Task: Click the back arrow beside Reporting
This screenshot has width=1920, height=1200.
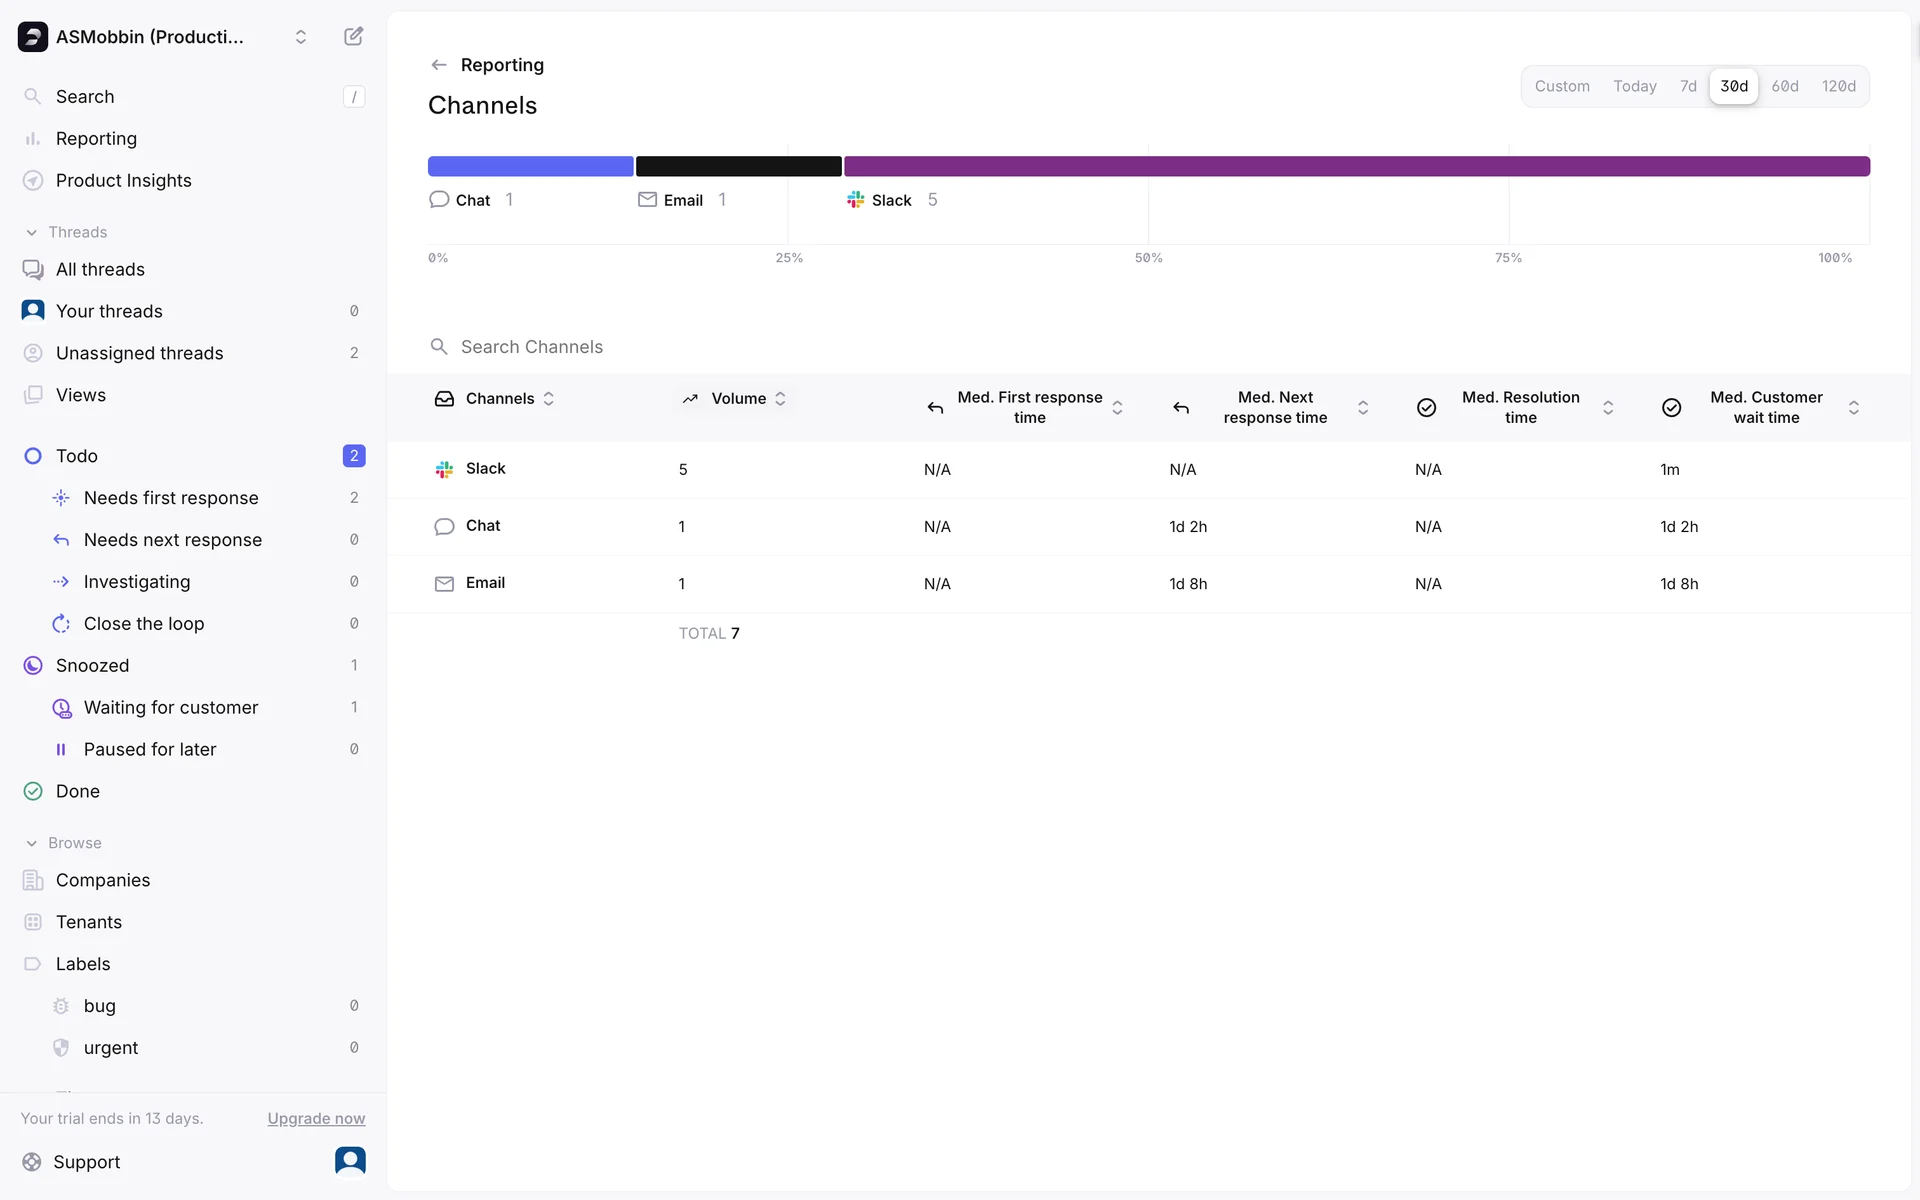Action: [438, 65]
